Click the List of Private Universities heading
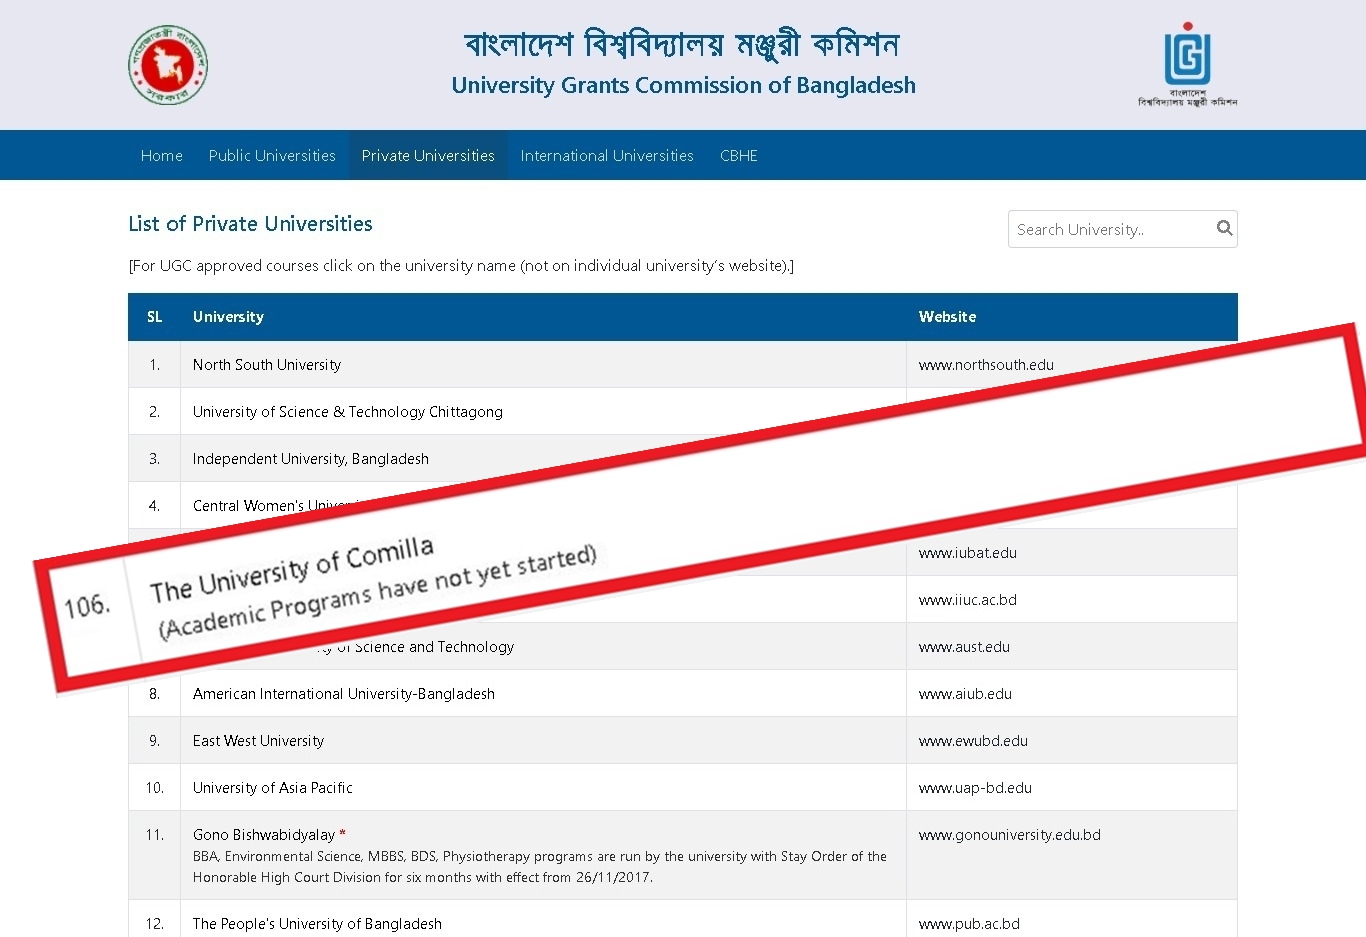The width and height of the screenshot is (1366, 937). (x=250, y=224)
